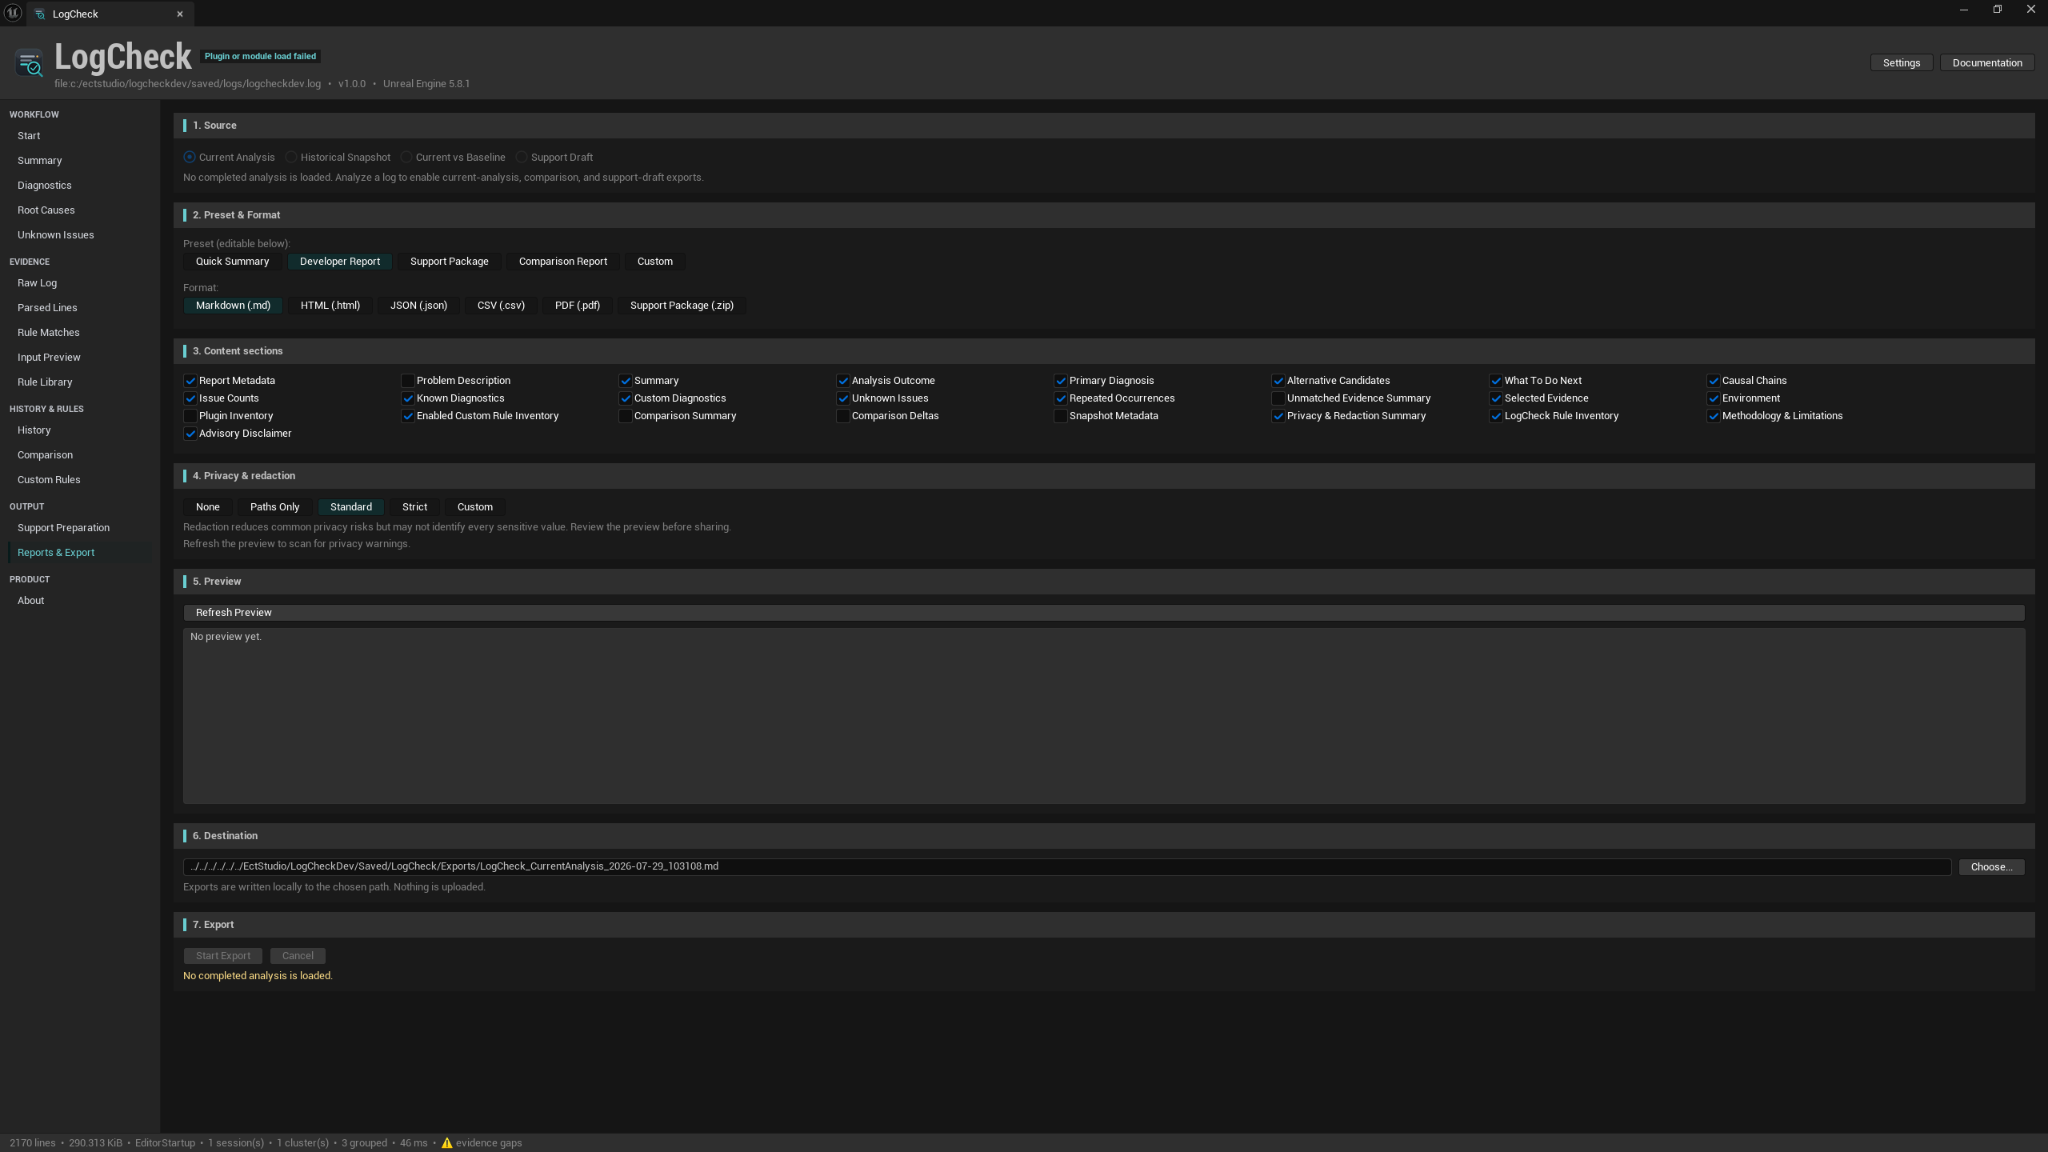Screen dimensions: 2048x1152
Task: Select Markdown (.md) format
Action: tap(233, 306)
